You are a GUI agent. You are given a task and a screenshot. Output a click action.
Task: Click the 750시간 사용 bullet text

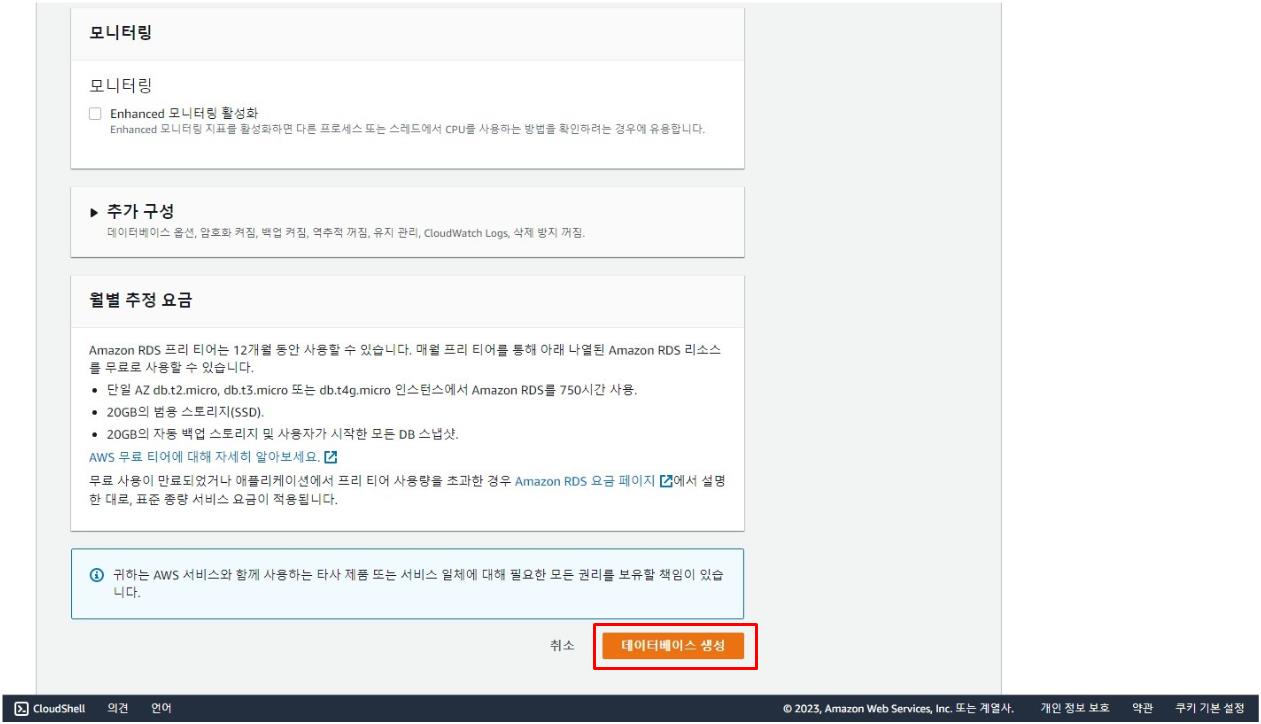[371, 390]
